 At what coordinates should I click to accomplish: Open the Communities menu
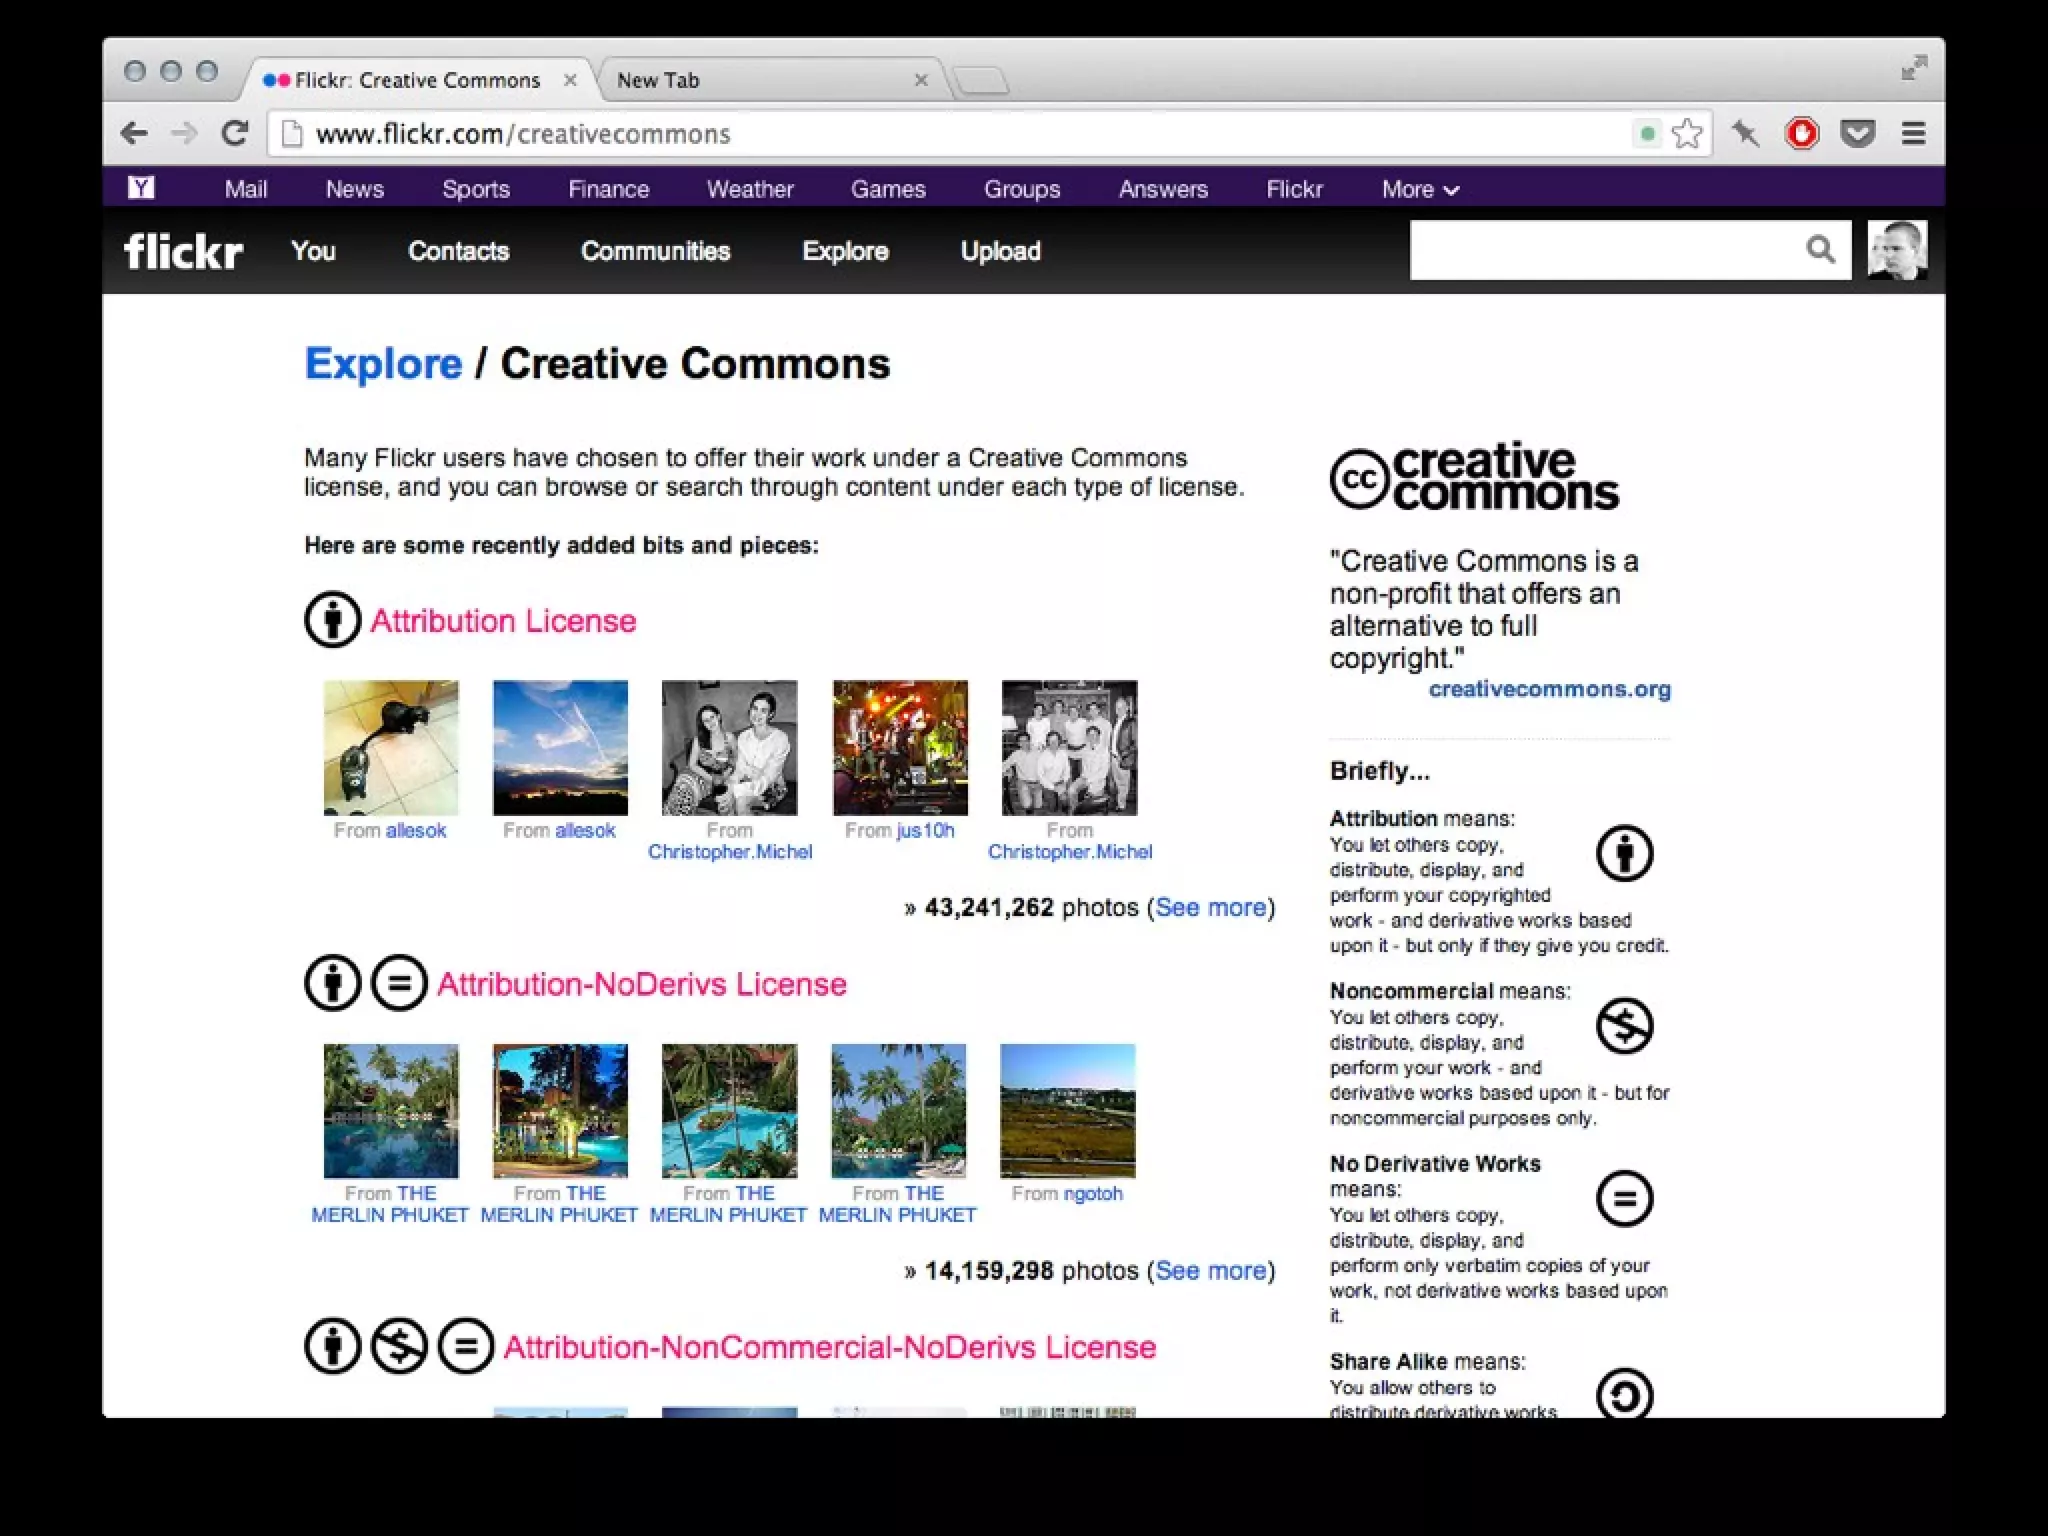[x=655, y=251]
